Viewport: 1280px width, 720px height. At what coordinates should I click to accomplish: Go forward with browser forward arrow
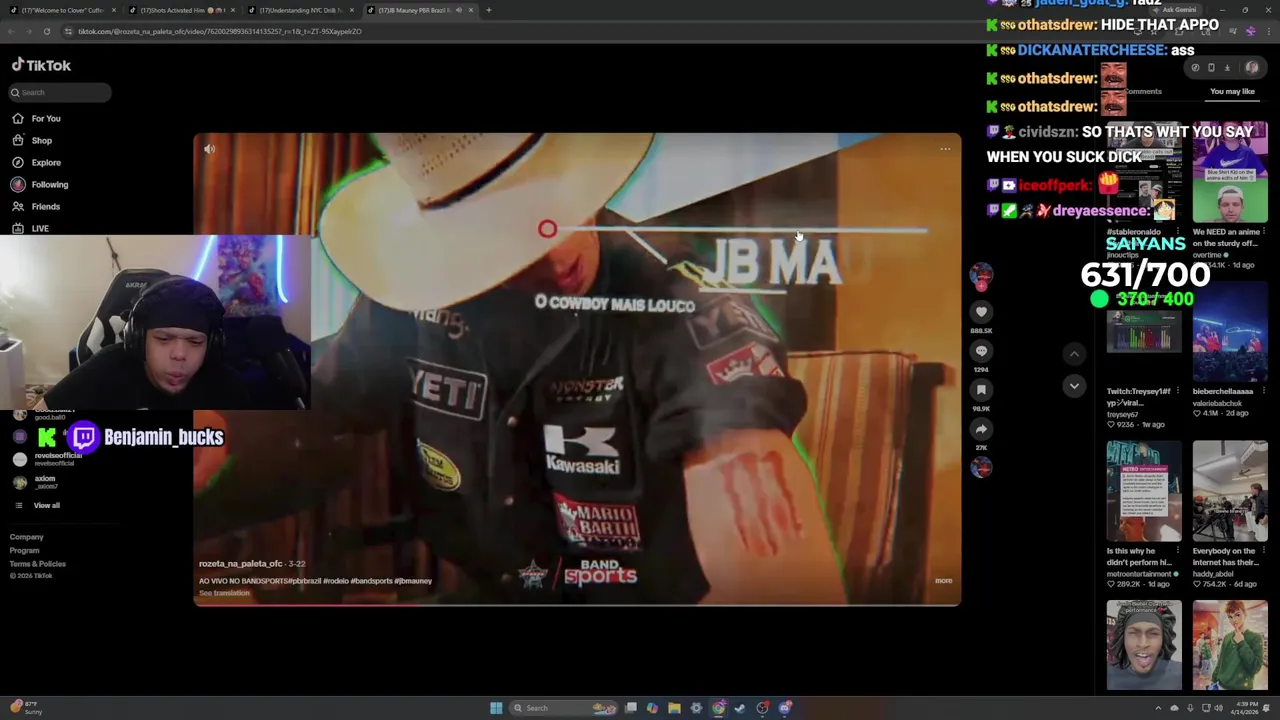(29, 31)
